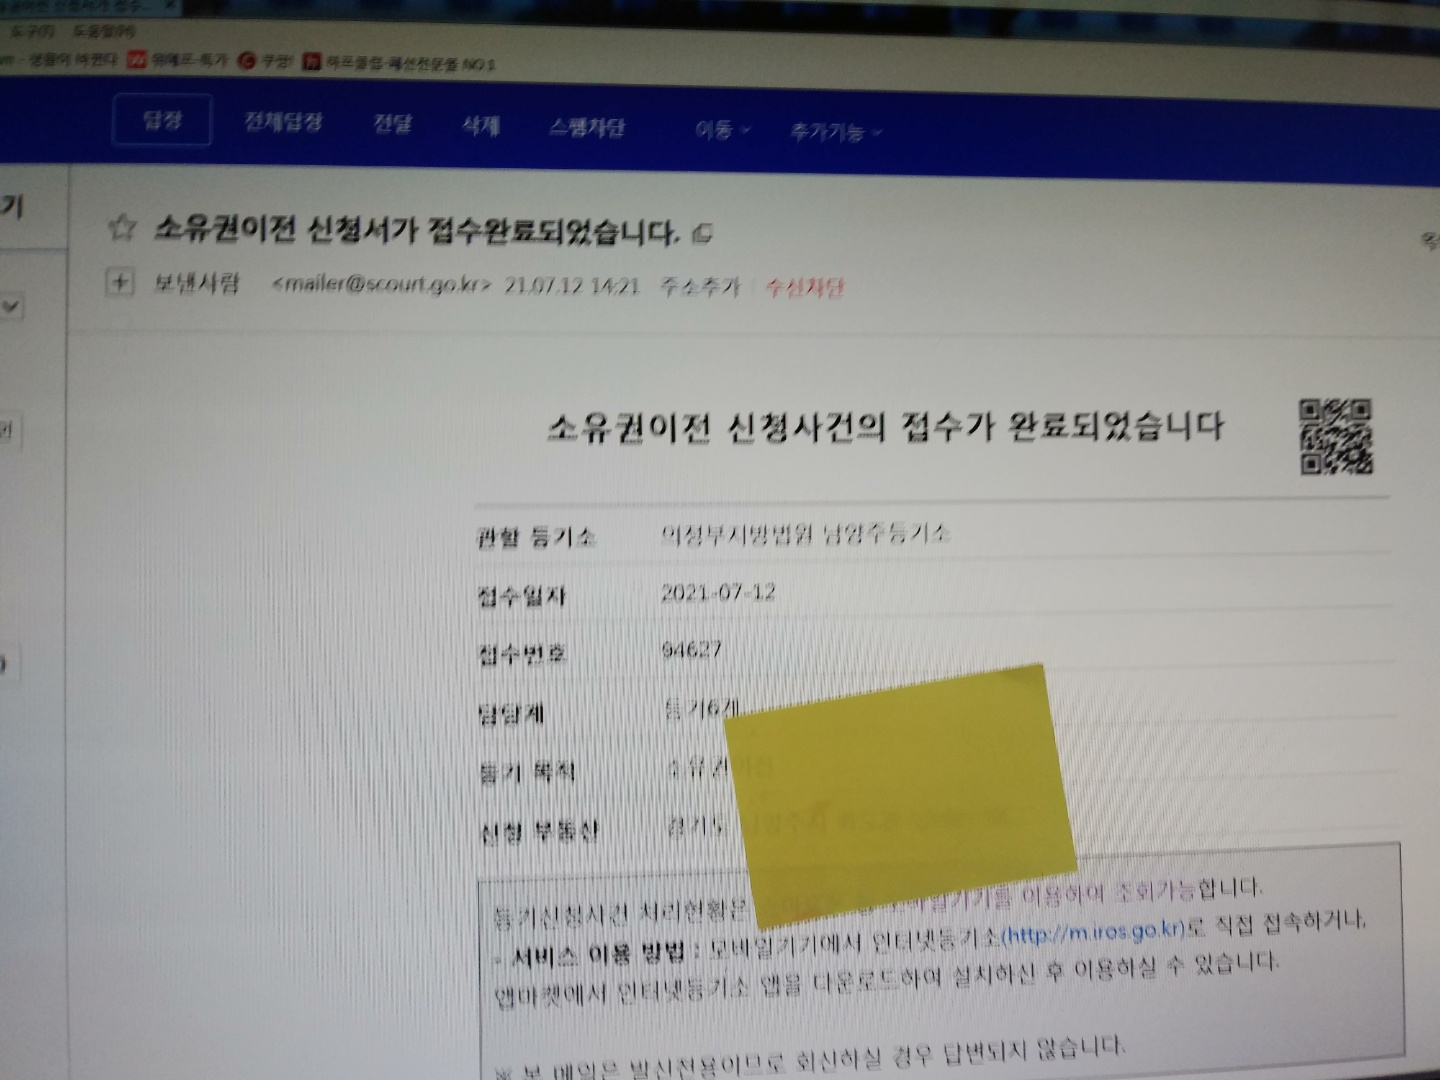Image resolution: width=1440 pixels, height=1080 pixels.
Task: Select the receipt date 2021-07-12
Action: [x=718, y=592]
